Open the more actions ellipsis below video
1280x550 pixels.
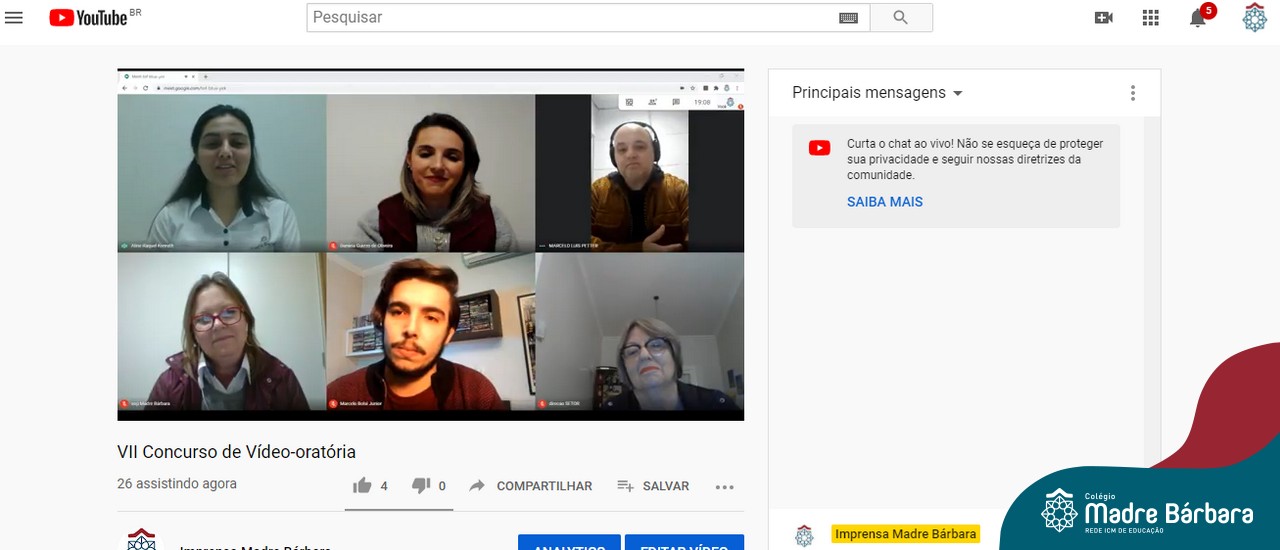tap(725, 487)
